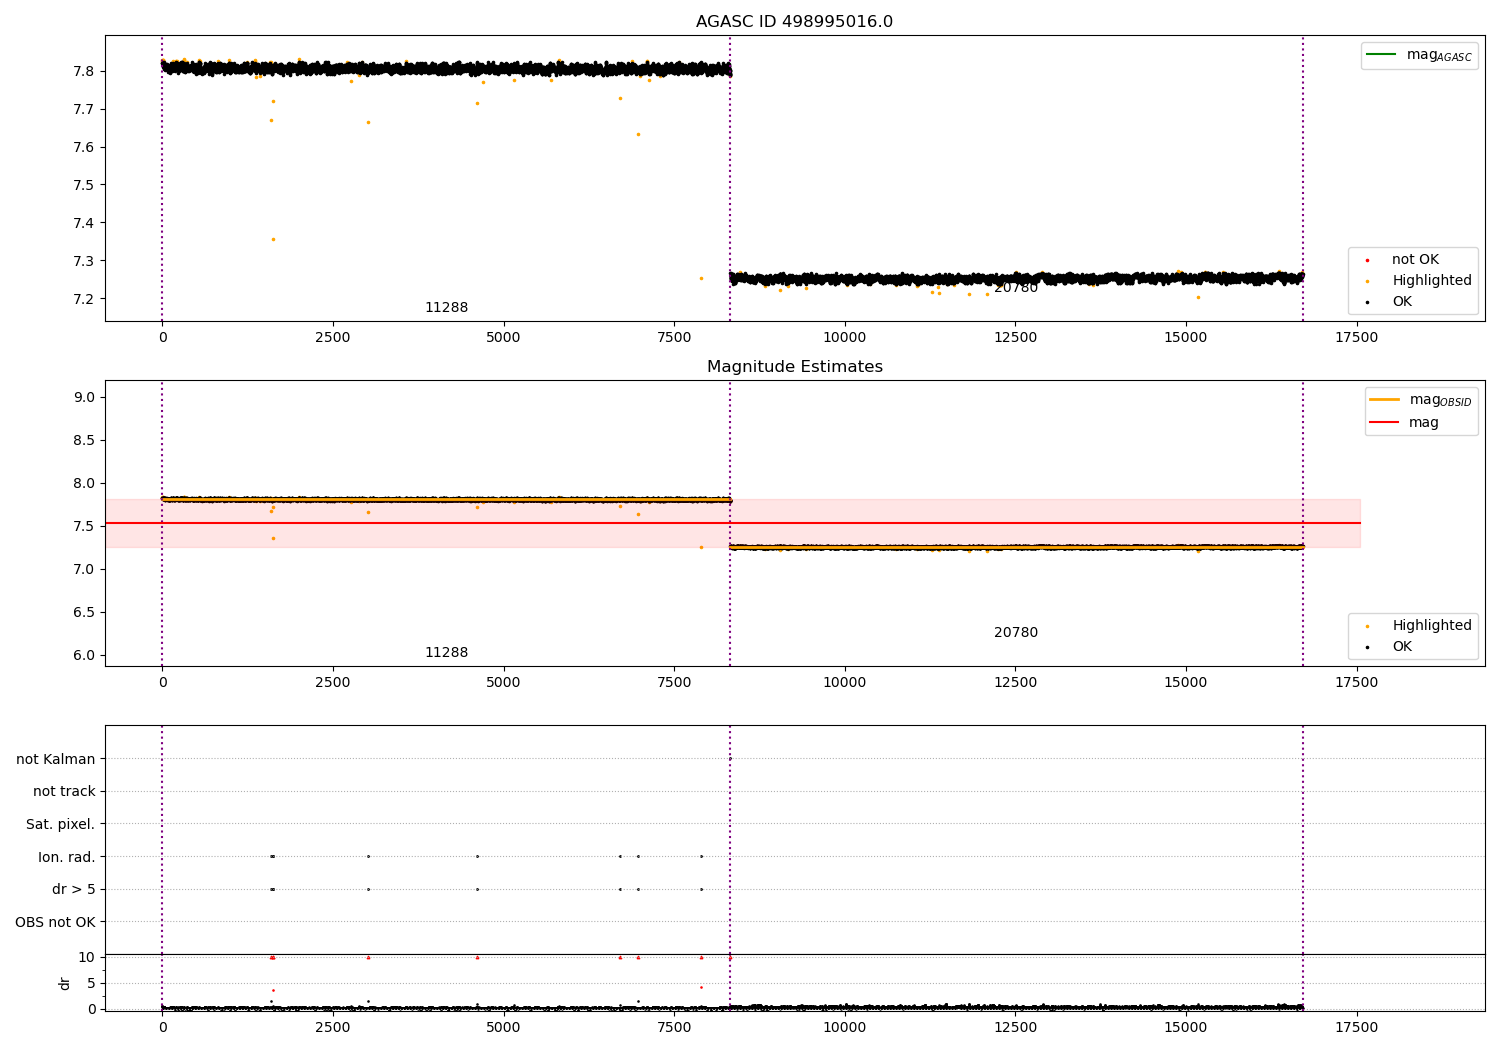Click the 'OBS not OK' axis label
Screen dimensions: 1500x1050
pyautogui.click(x=55, y=922)
